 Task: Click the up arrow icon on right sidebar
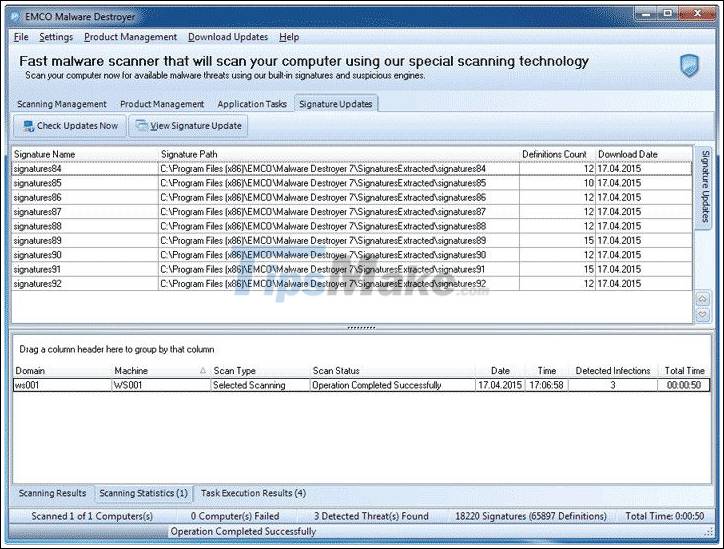click(x=702, y=299)
